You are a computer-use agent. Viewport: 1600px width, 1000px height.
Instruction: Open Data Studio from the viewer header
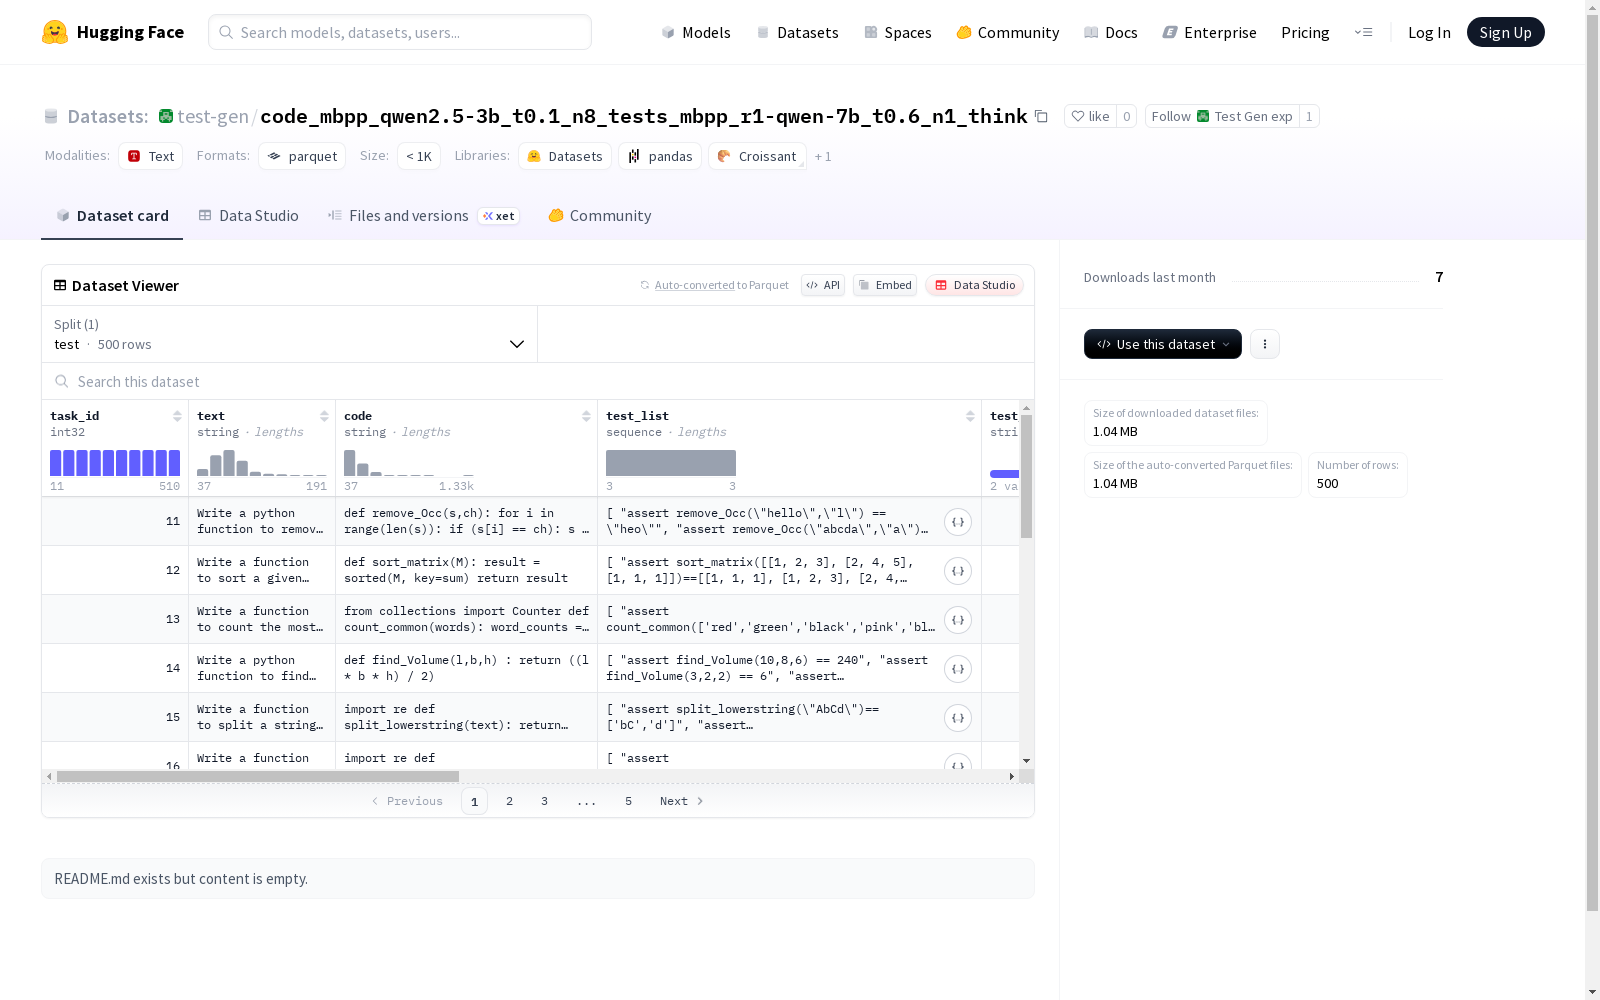click(x=975, y=285)
